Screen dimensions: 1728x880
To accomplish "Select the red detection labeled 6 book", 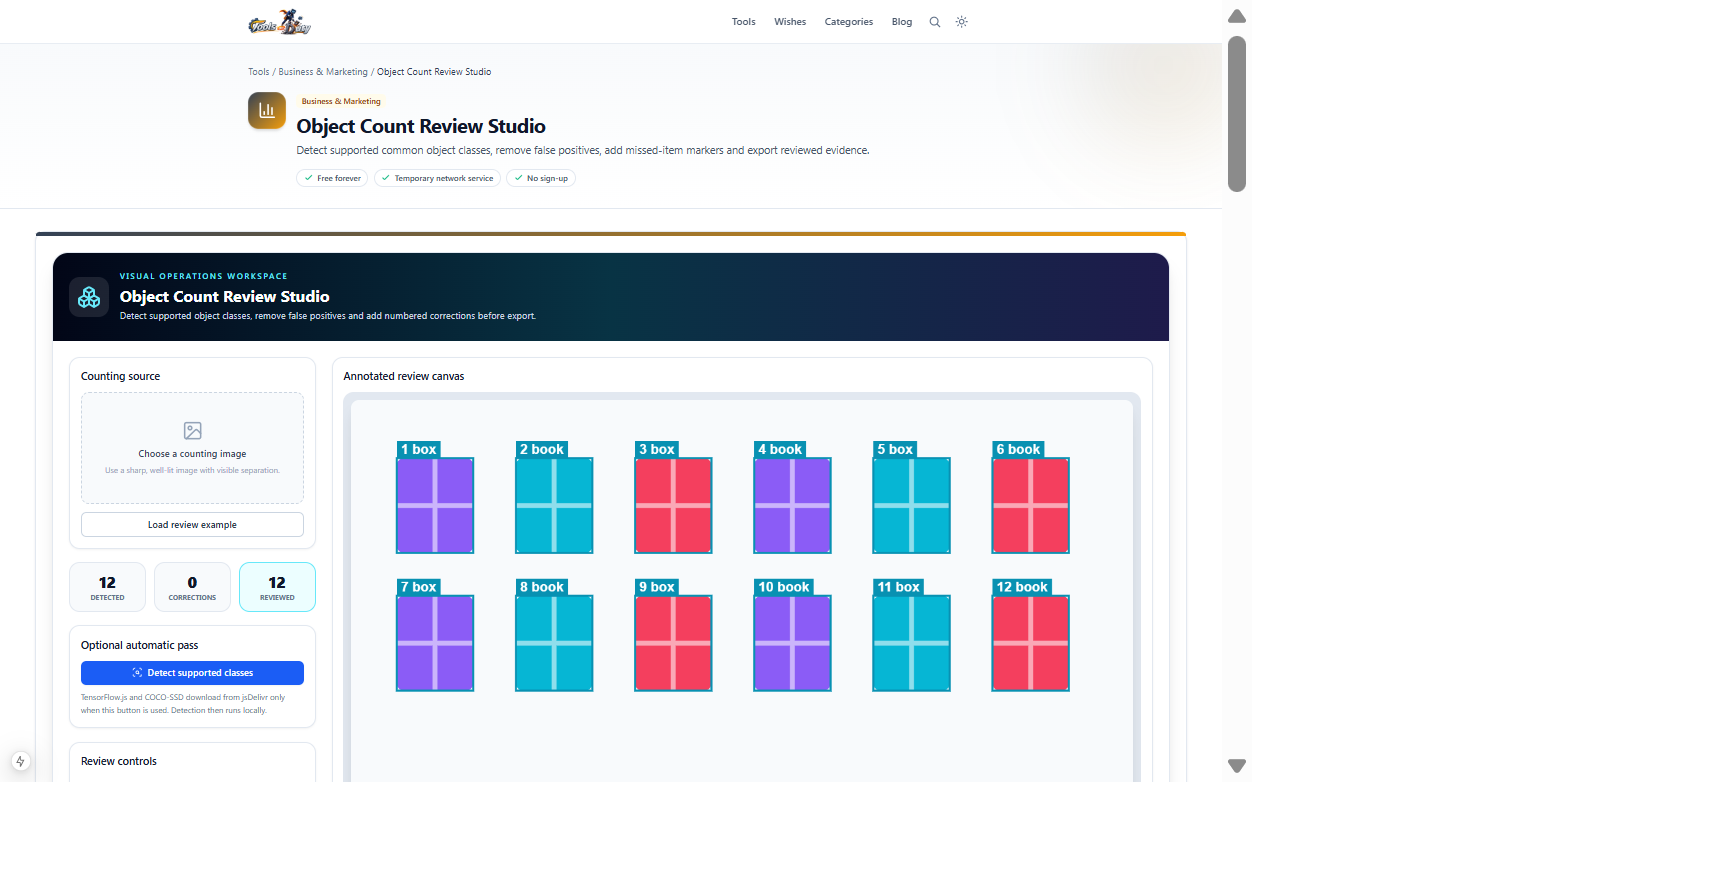I will point(1031,505).
